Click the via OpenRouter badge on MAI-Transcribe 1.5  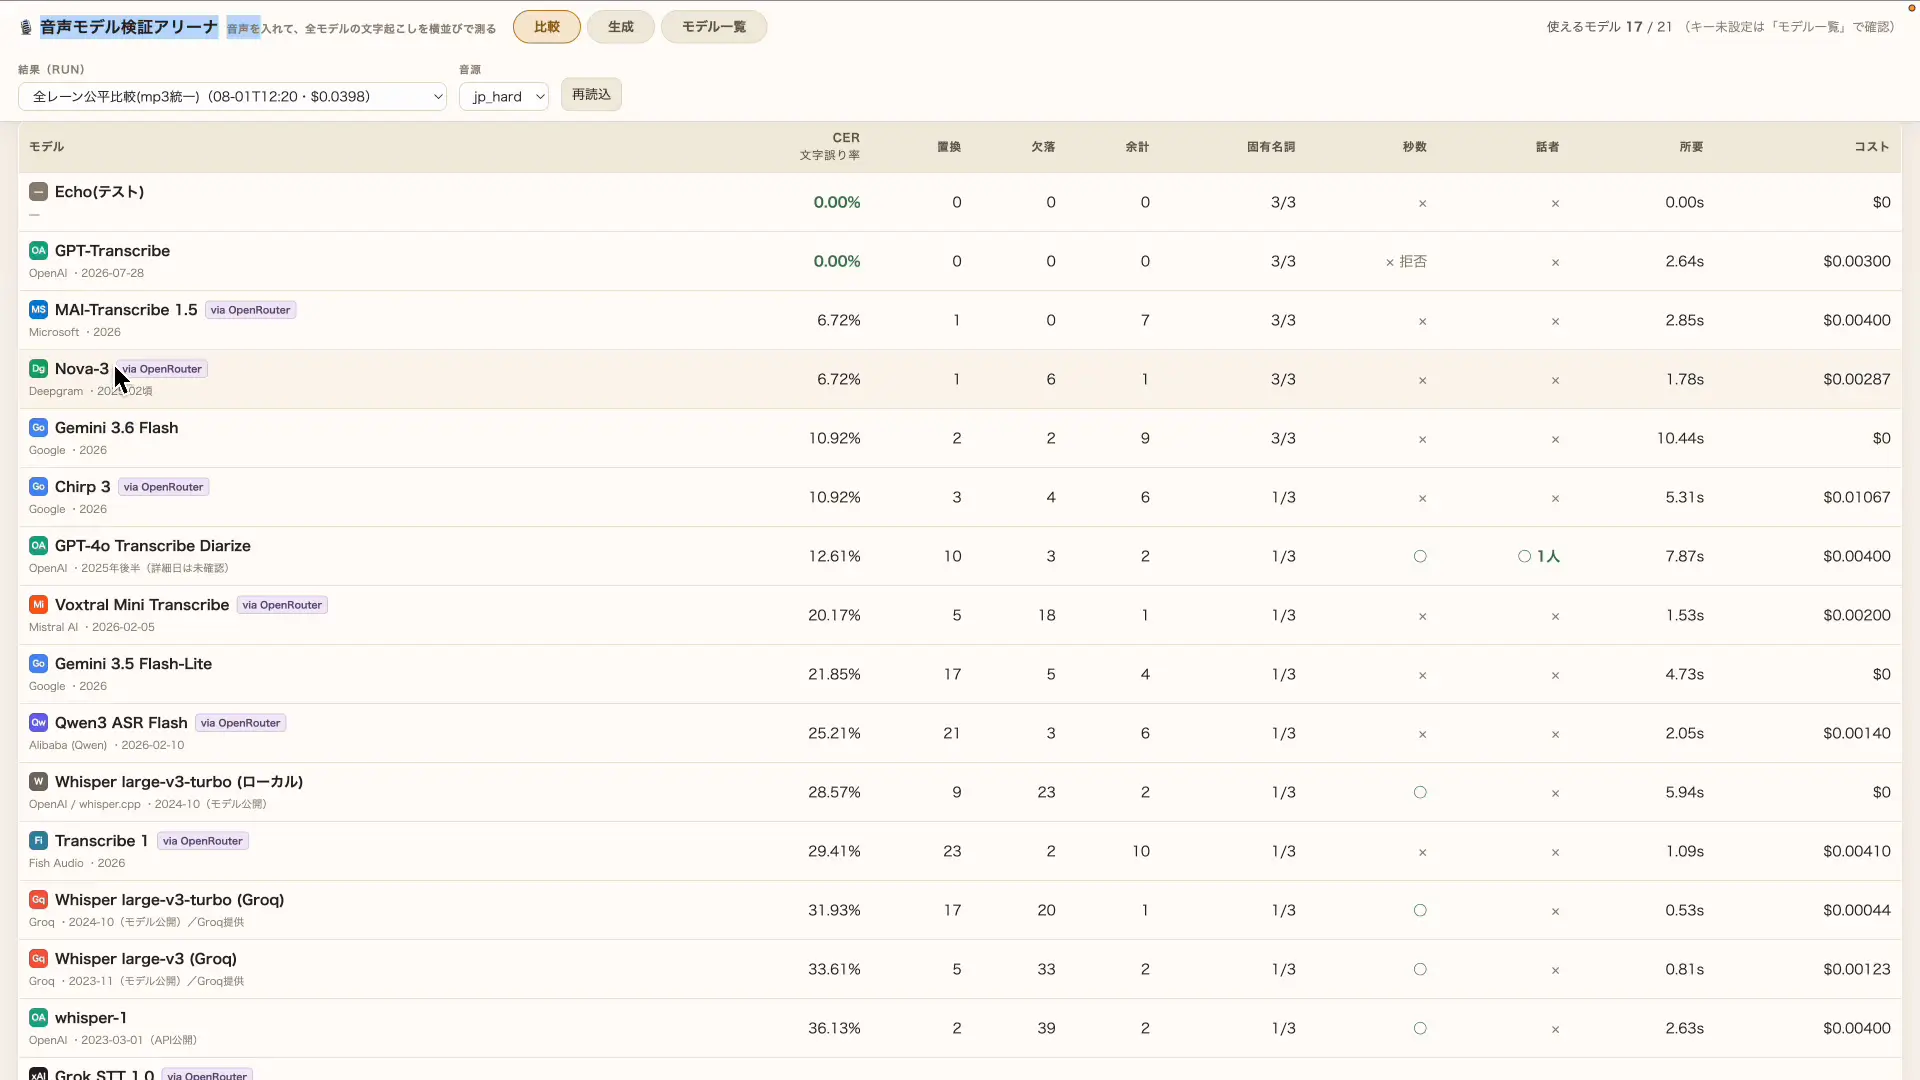(250, 310)
